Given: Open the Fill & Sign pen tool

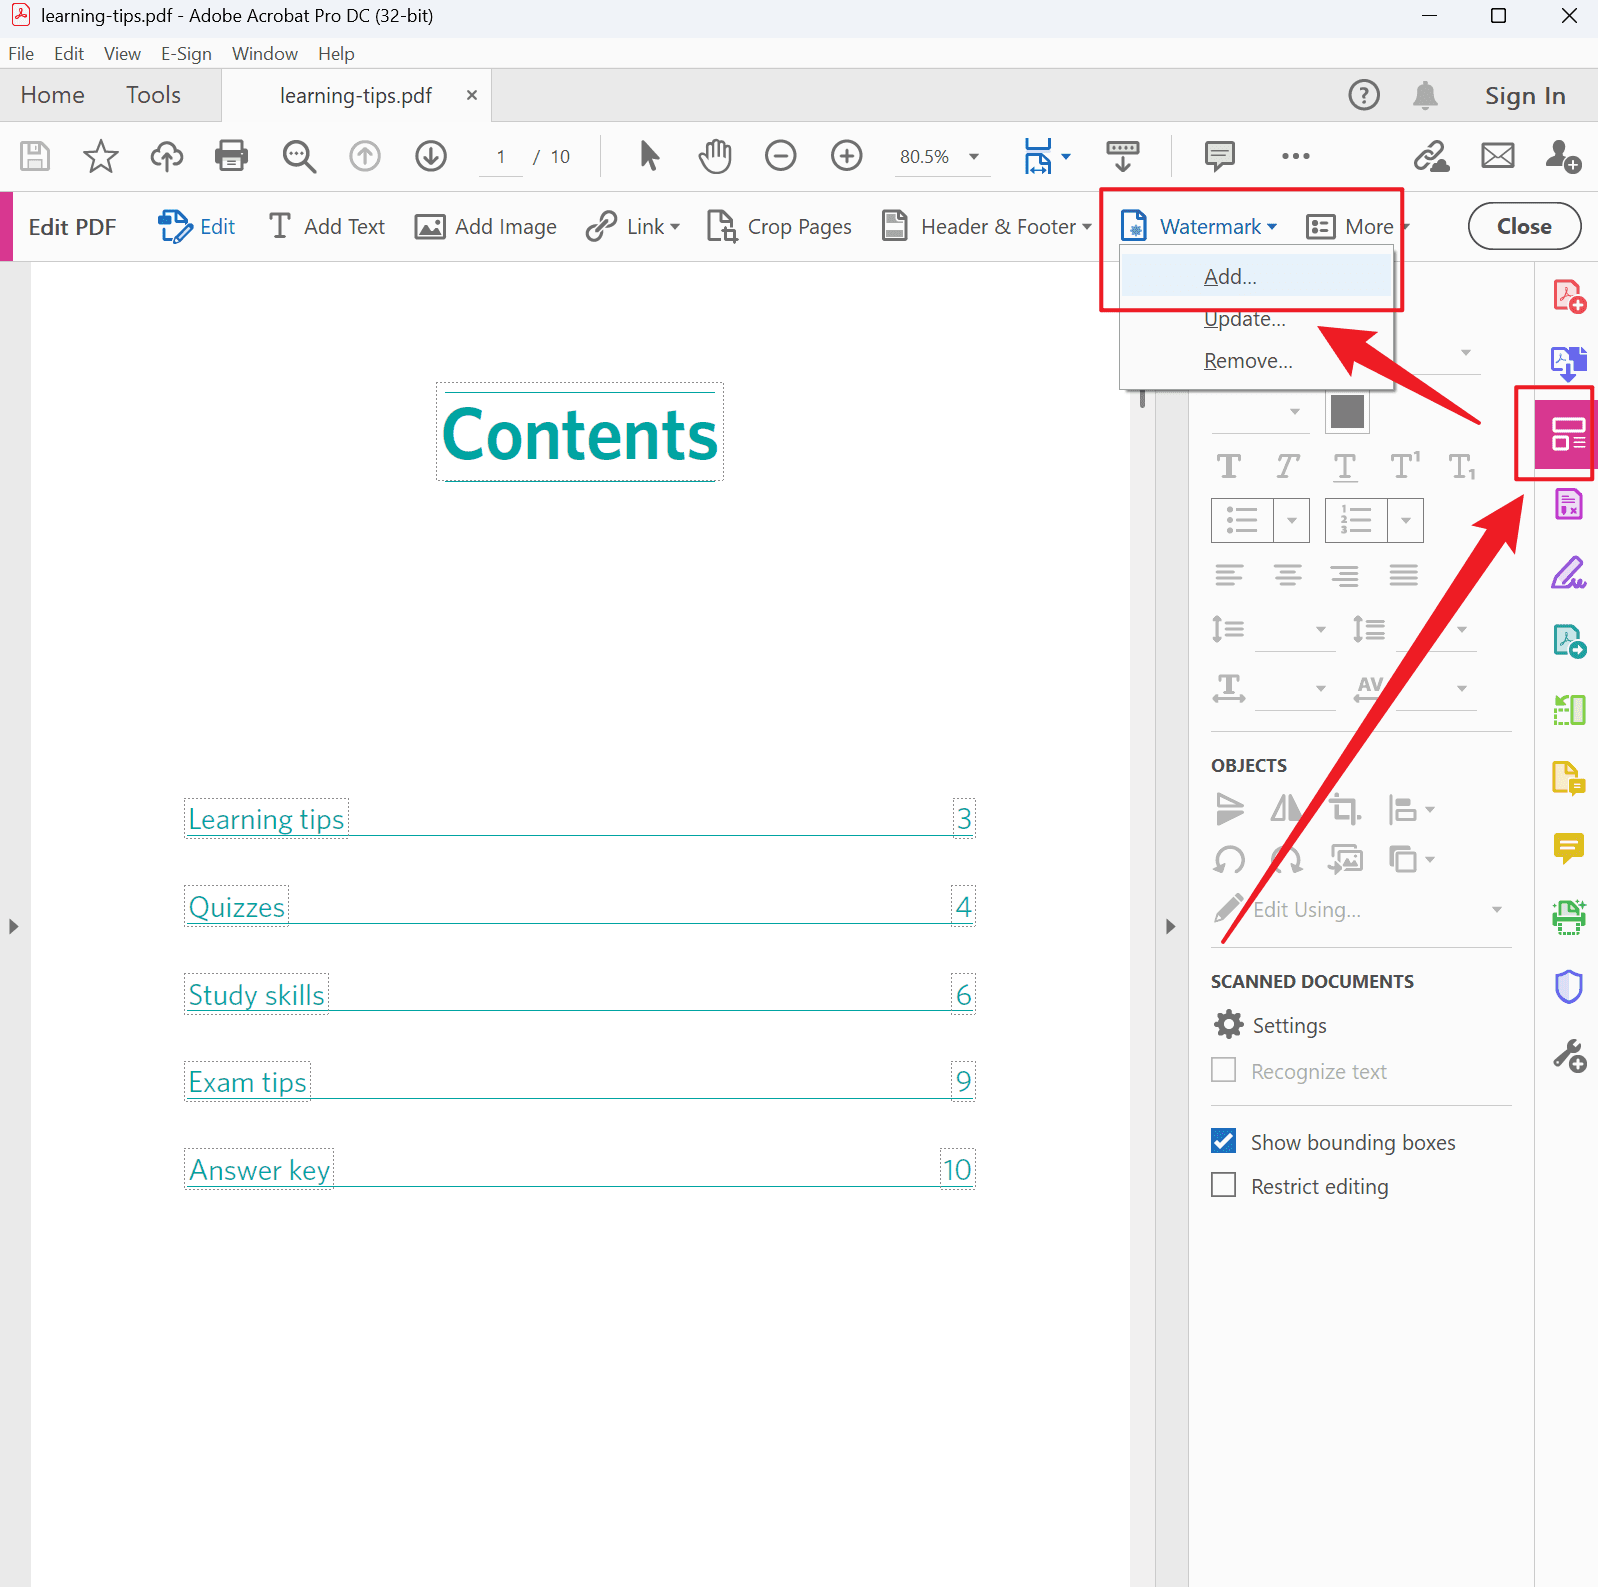Looking at the screenshot, I should (x=1568, y=573).
